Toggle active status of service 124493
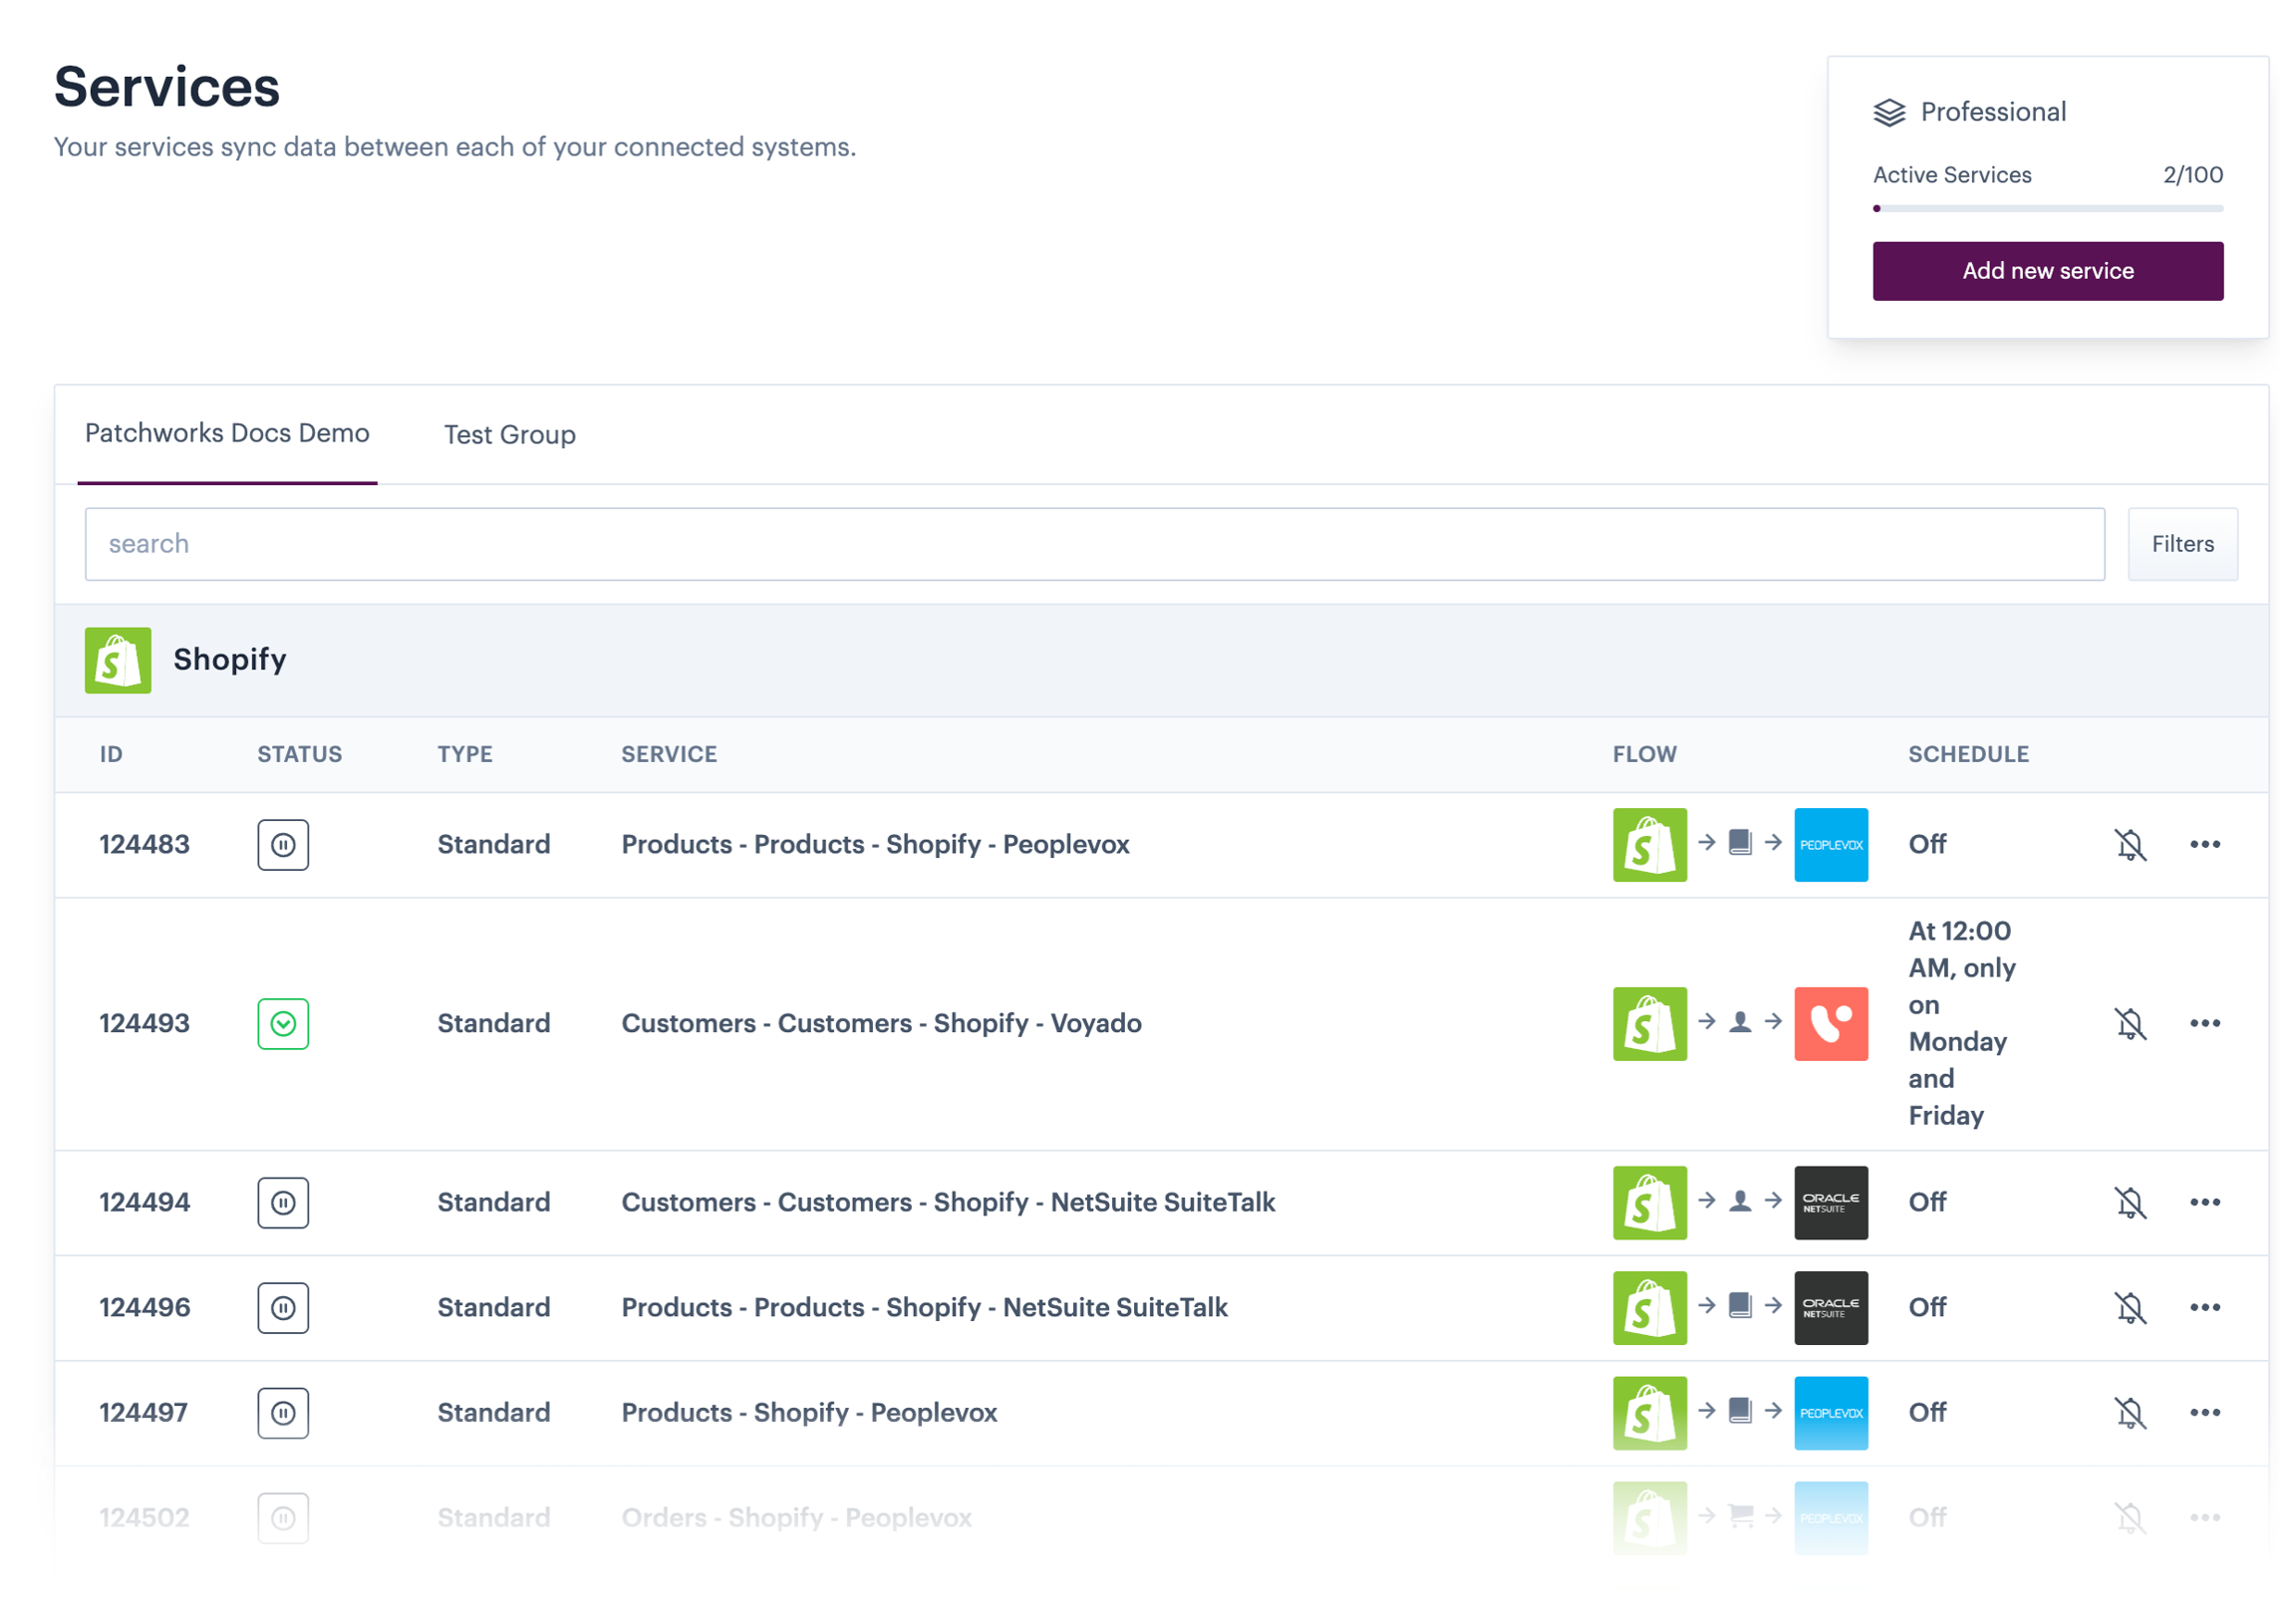 coord(283,1023)
